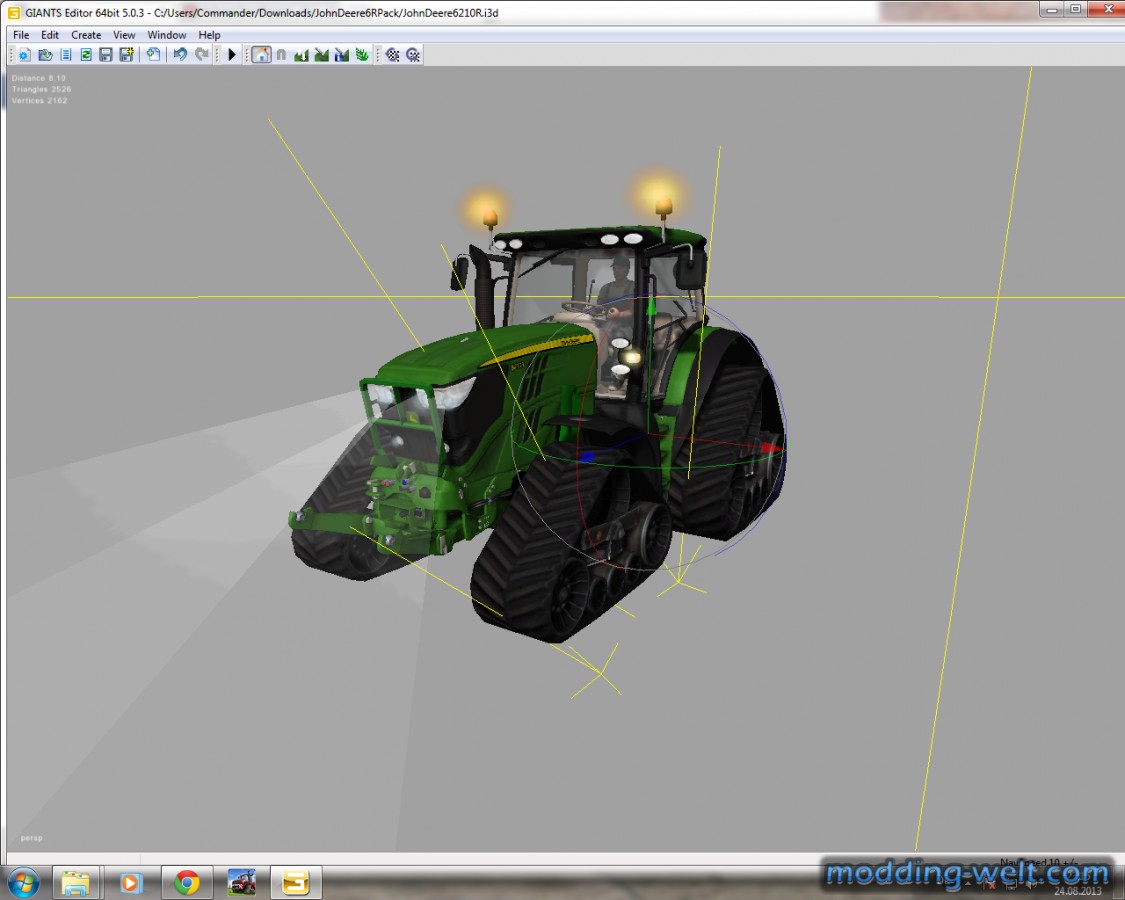This screenshot has height=900, width=1125.
Task: Click the blue Z-axis gizmo handle
Action: click(x=586, y=456)
